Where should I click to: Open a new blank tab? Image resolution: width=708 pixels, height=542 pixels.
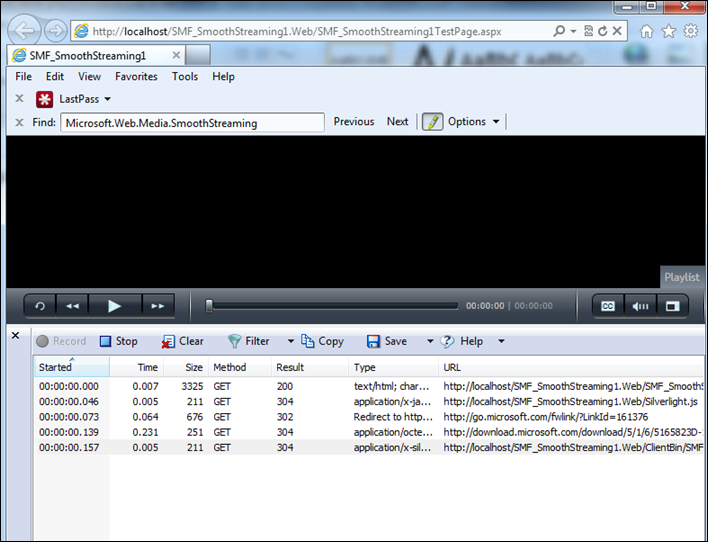click(x=198, y=56)
